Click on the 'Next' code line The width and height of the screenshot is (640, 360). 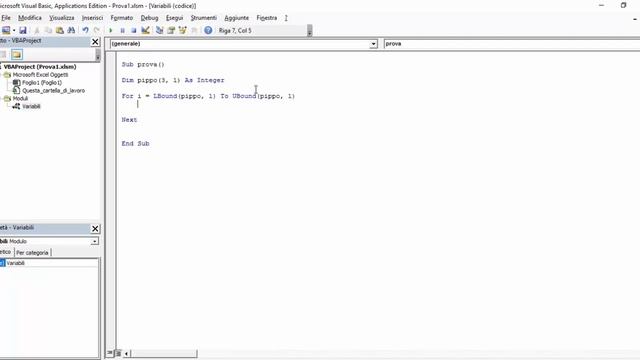point(129,120)
